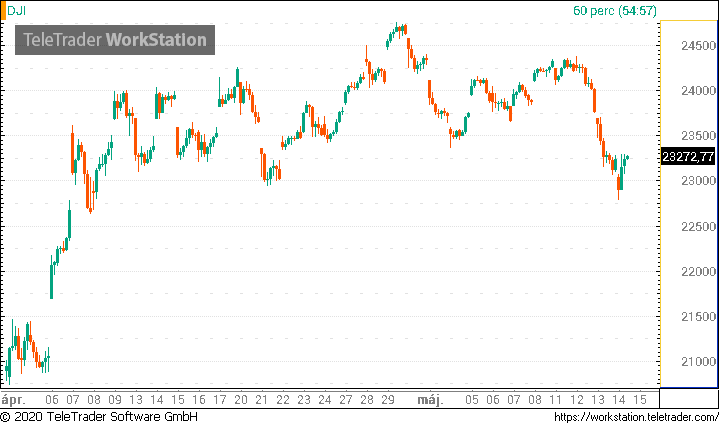
Task: Click the DJI symbol label
Action: click(x=17, y=11)
